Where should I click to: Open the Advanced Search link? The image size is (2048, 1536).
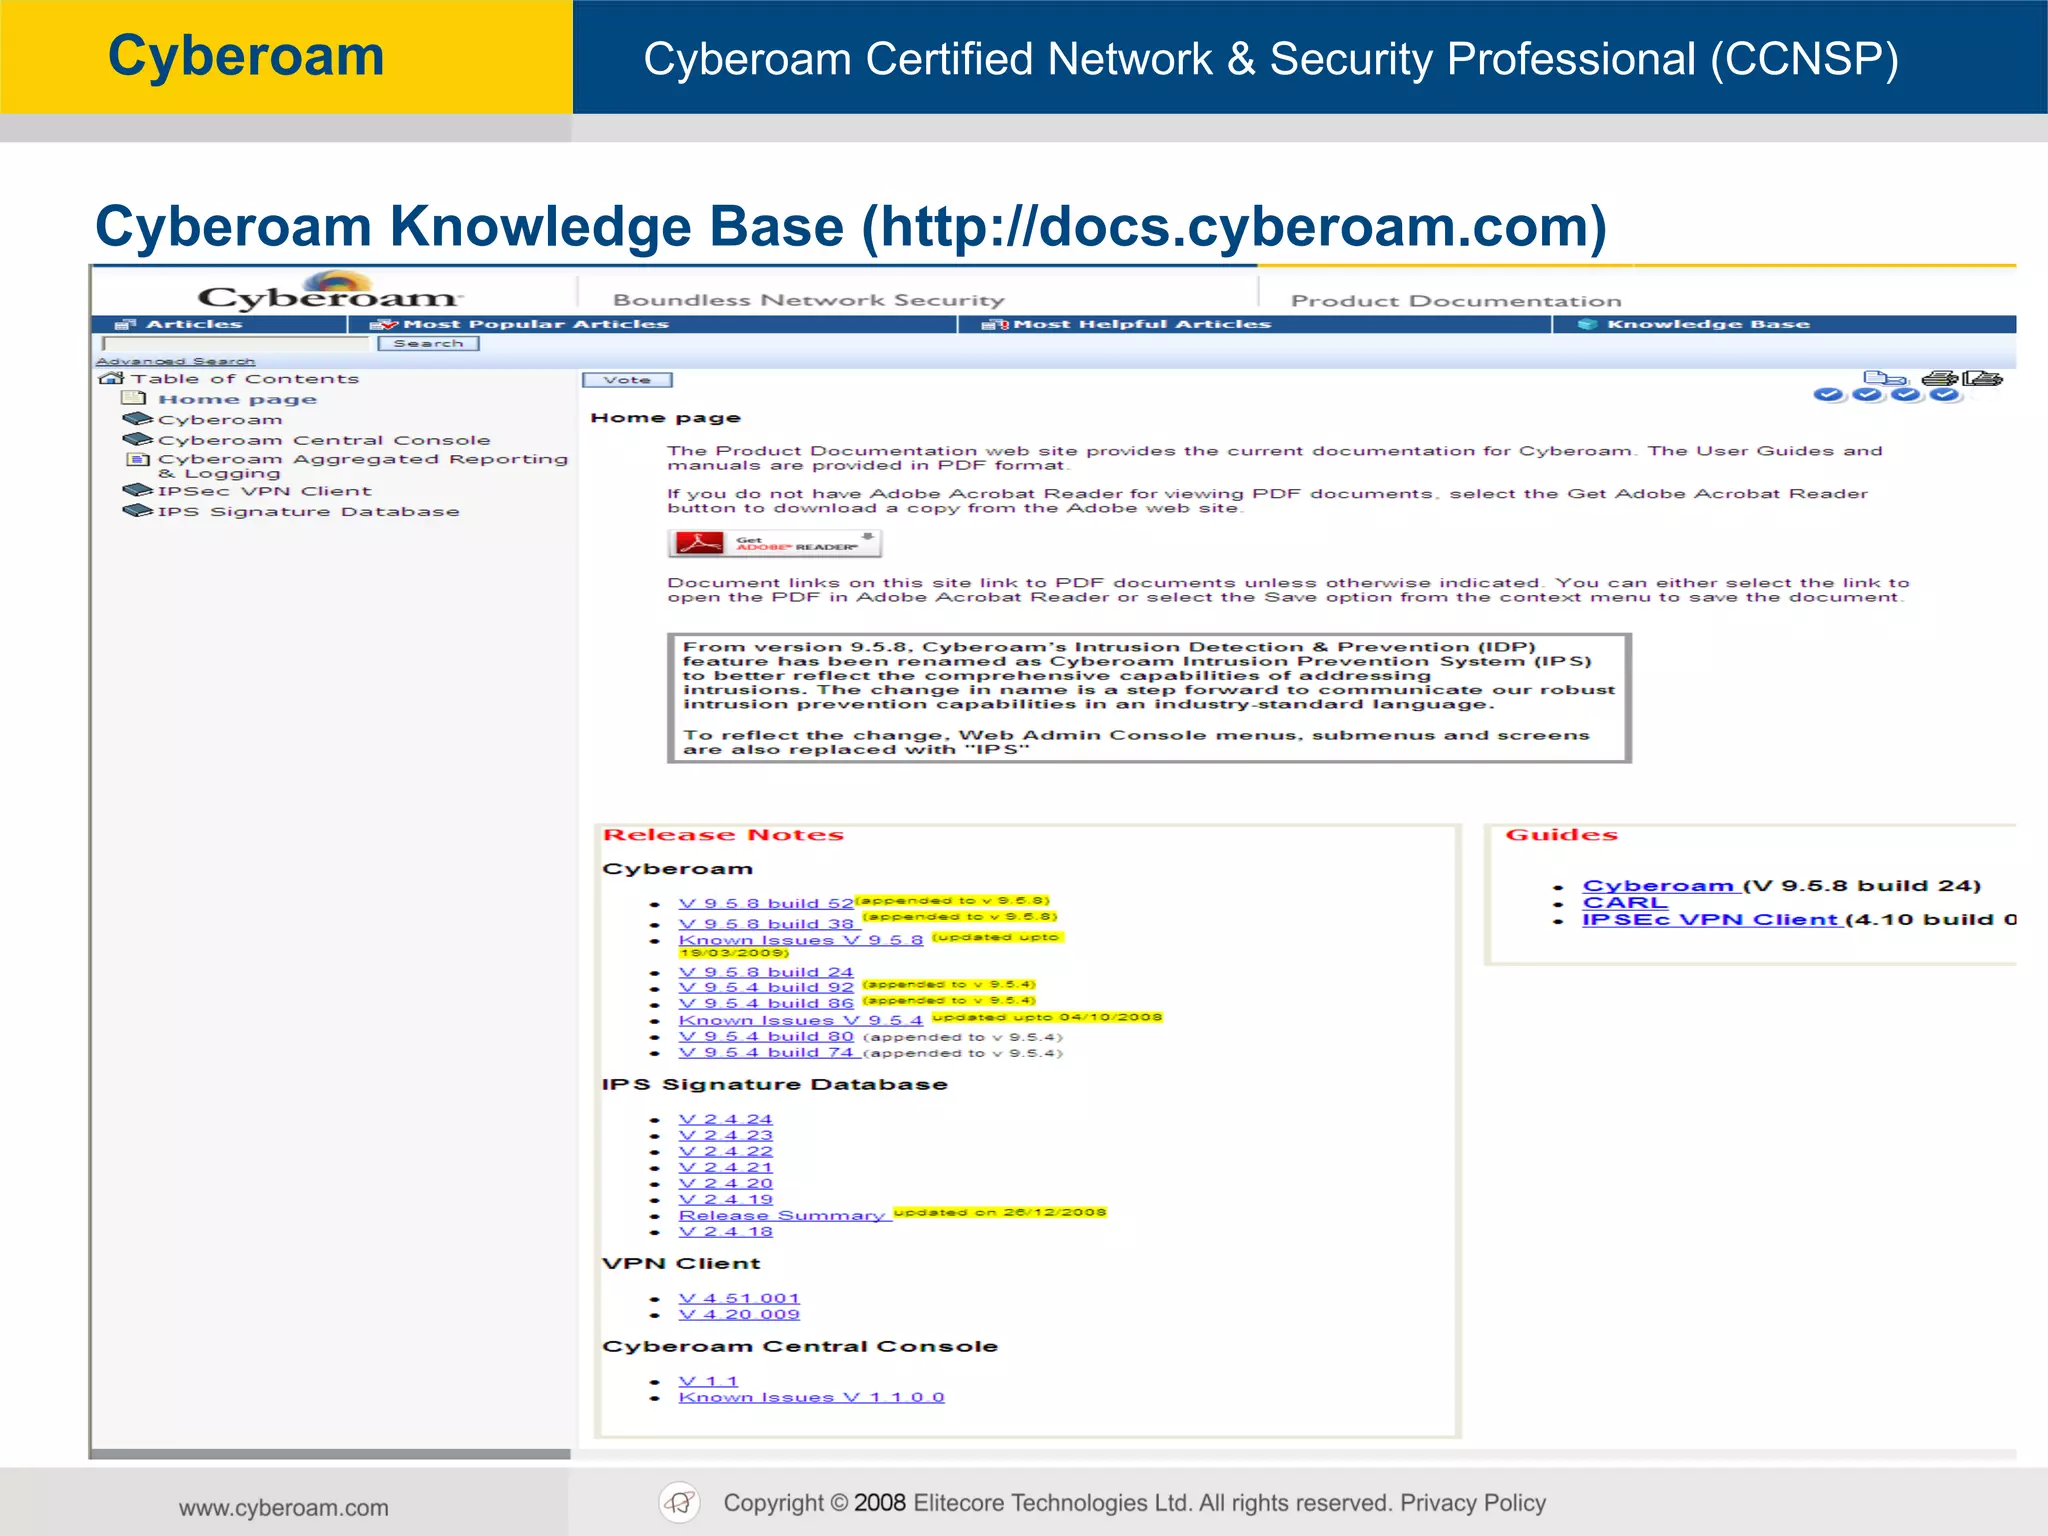pyautogui.click(x=176, y=361)
